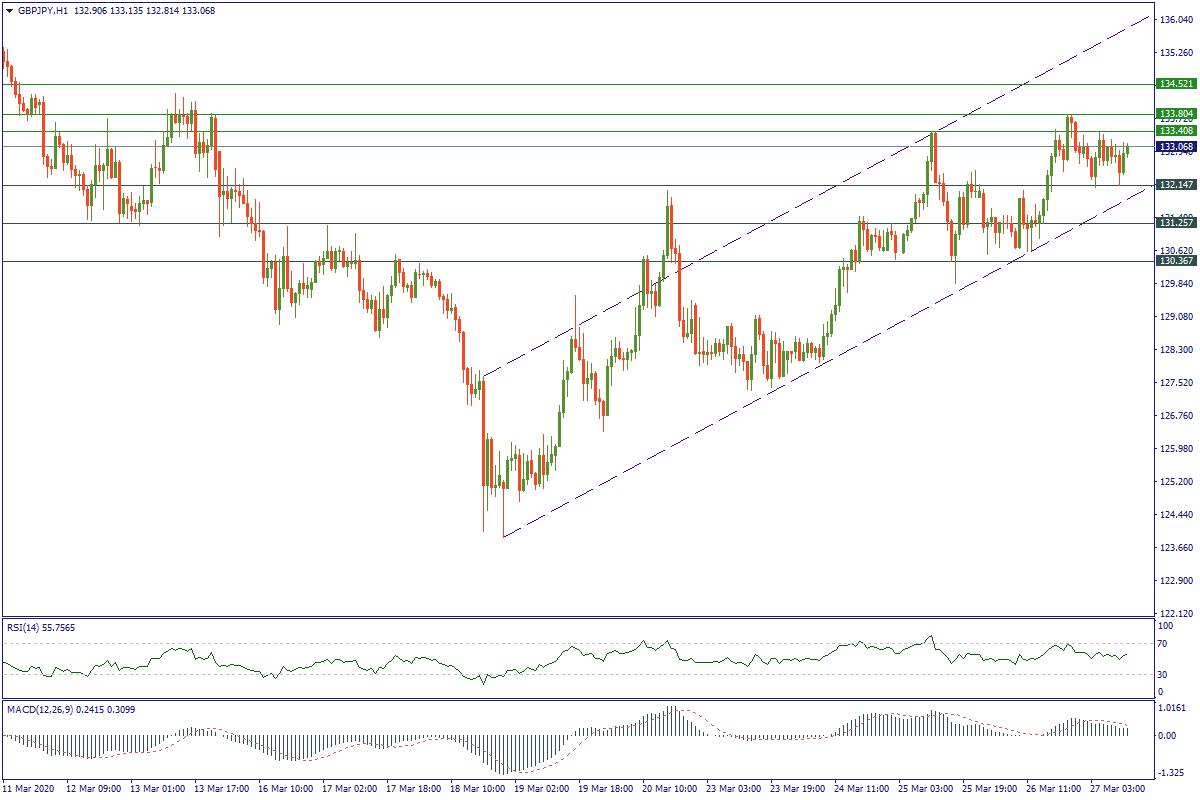Select the 132.147 horizontal level label
Viewport: 1200px width, 800px height.
point(1176,185)
